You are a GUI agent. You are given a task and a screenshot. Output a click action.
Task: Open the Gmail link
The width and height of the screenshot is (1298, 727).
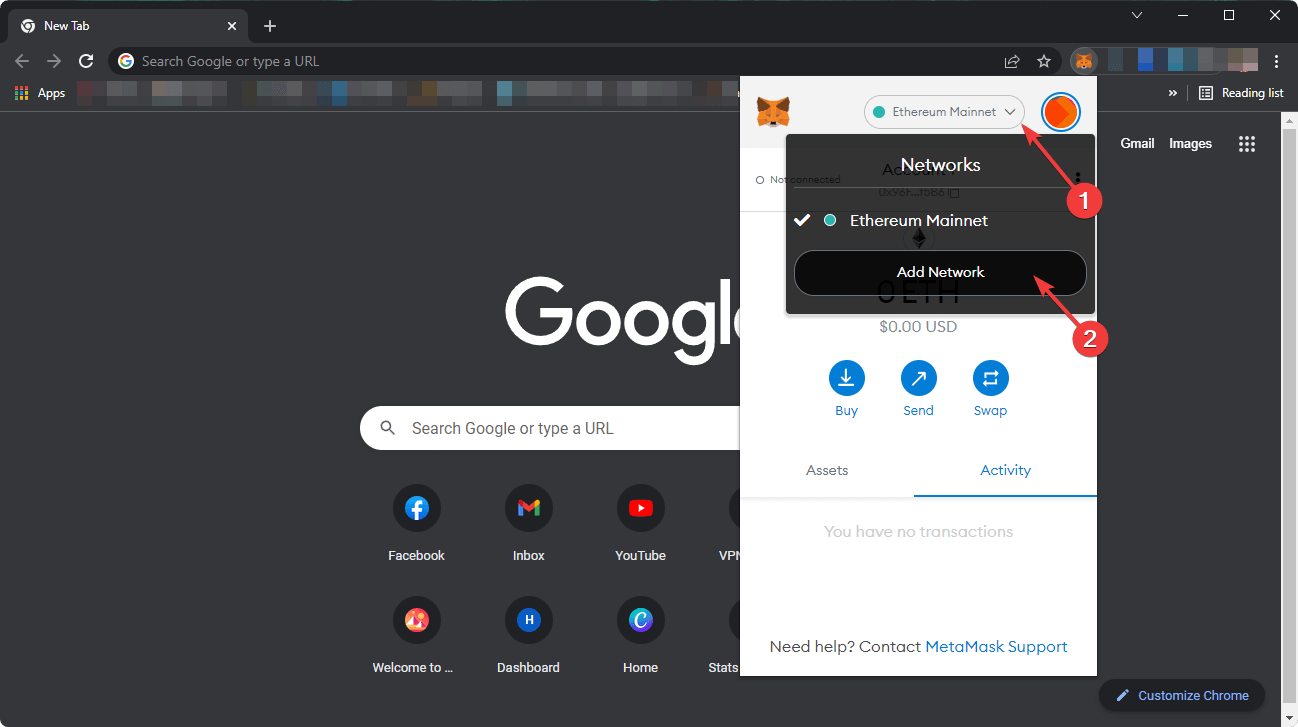point(1137,143)
